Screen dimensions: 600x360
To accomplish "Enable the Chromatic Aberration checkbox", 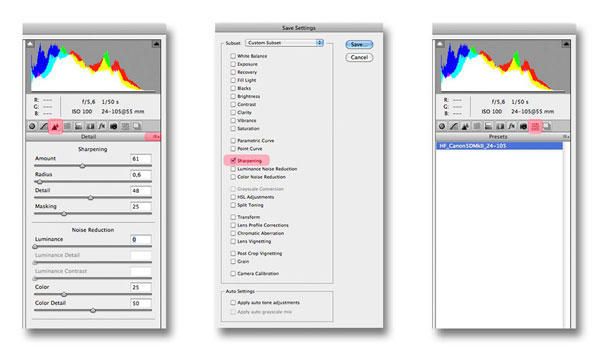I will tap(233, 233).
